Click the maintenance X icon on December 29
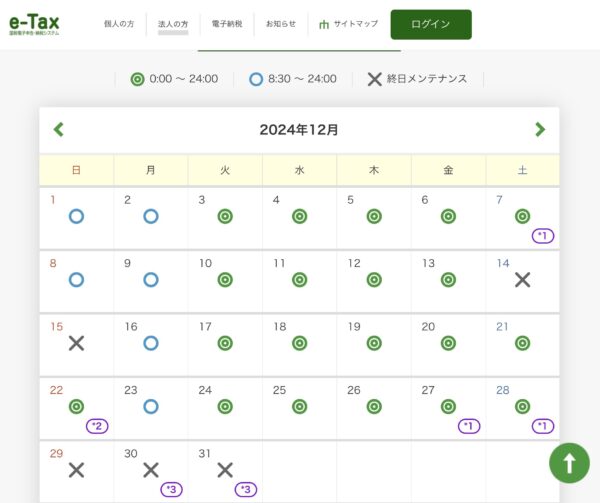The height and width of the screenshot is (503, 600). coord(77,470)
